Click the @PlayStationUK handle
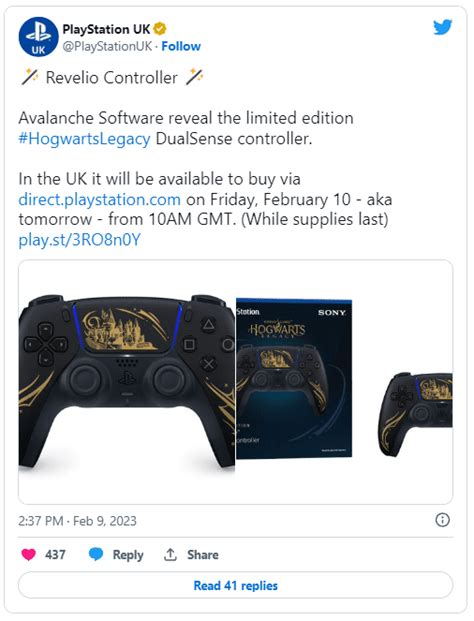The image size is (474, 621). (x=107, y=46)
